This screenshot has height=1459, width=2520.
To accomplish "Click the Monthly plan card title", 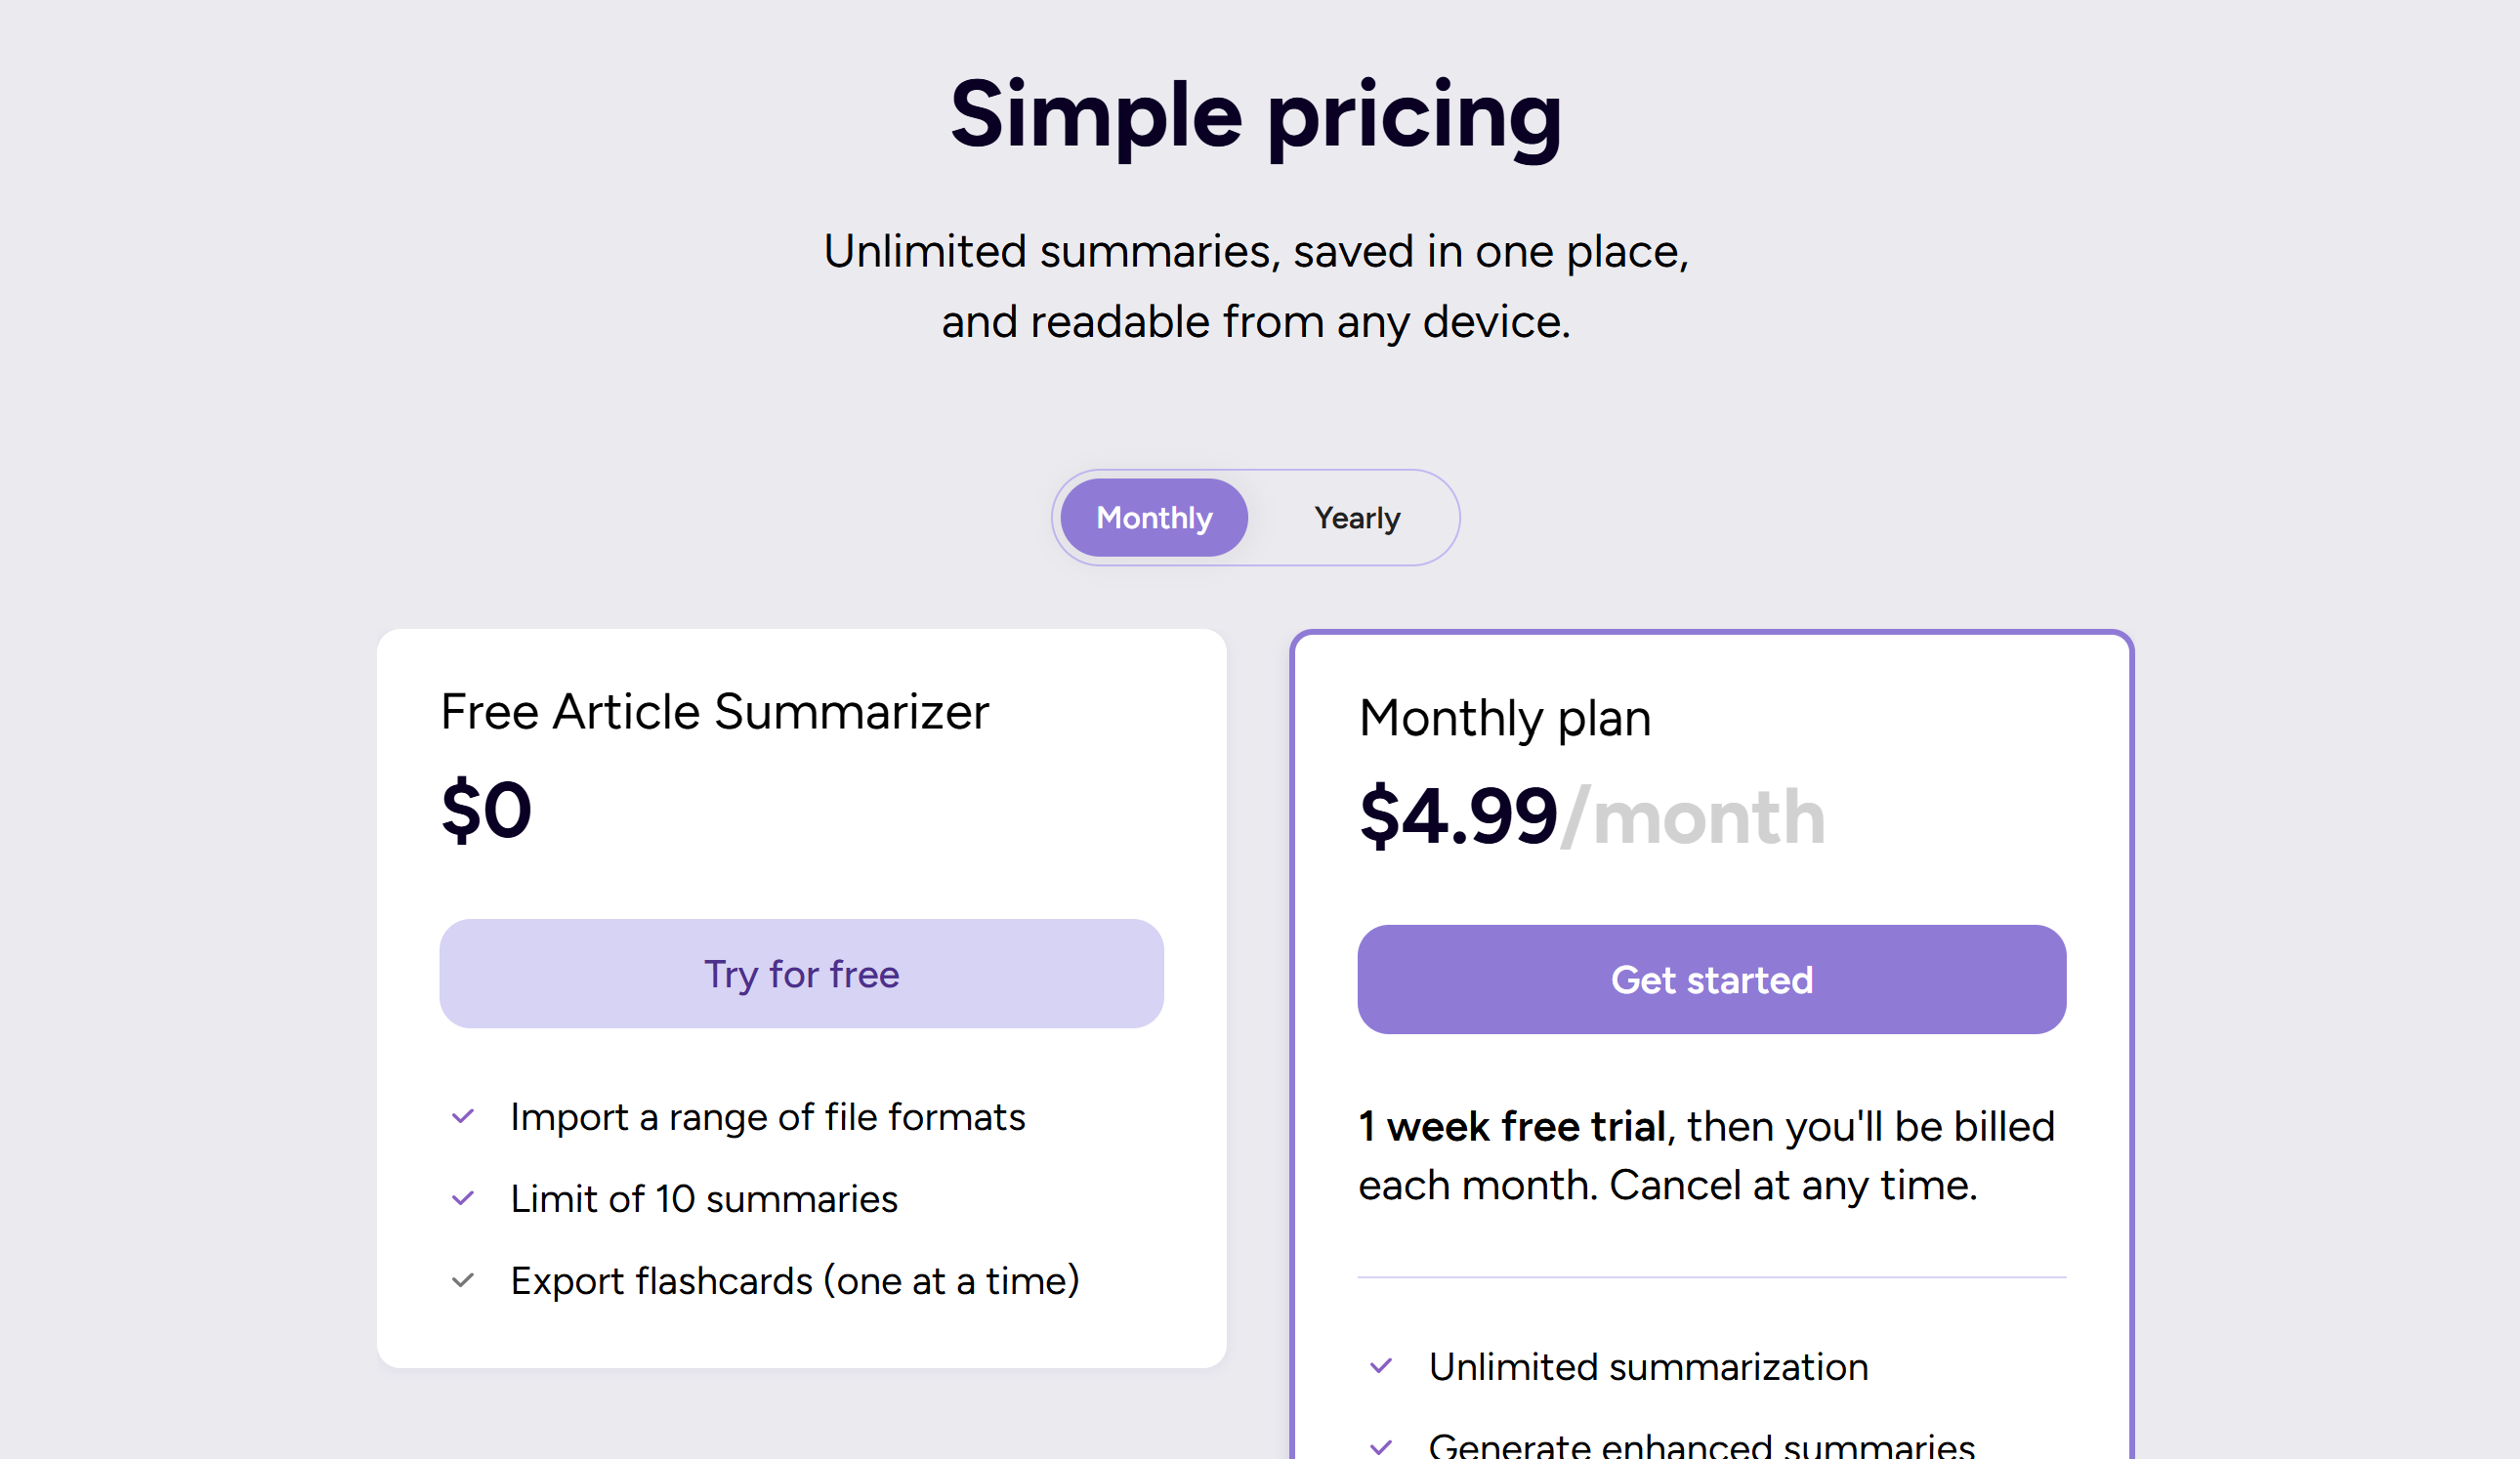I will pos(1505,719).
